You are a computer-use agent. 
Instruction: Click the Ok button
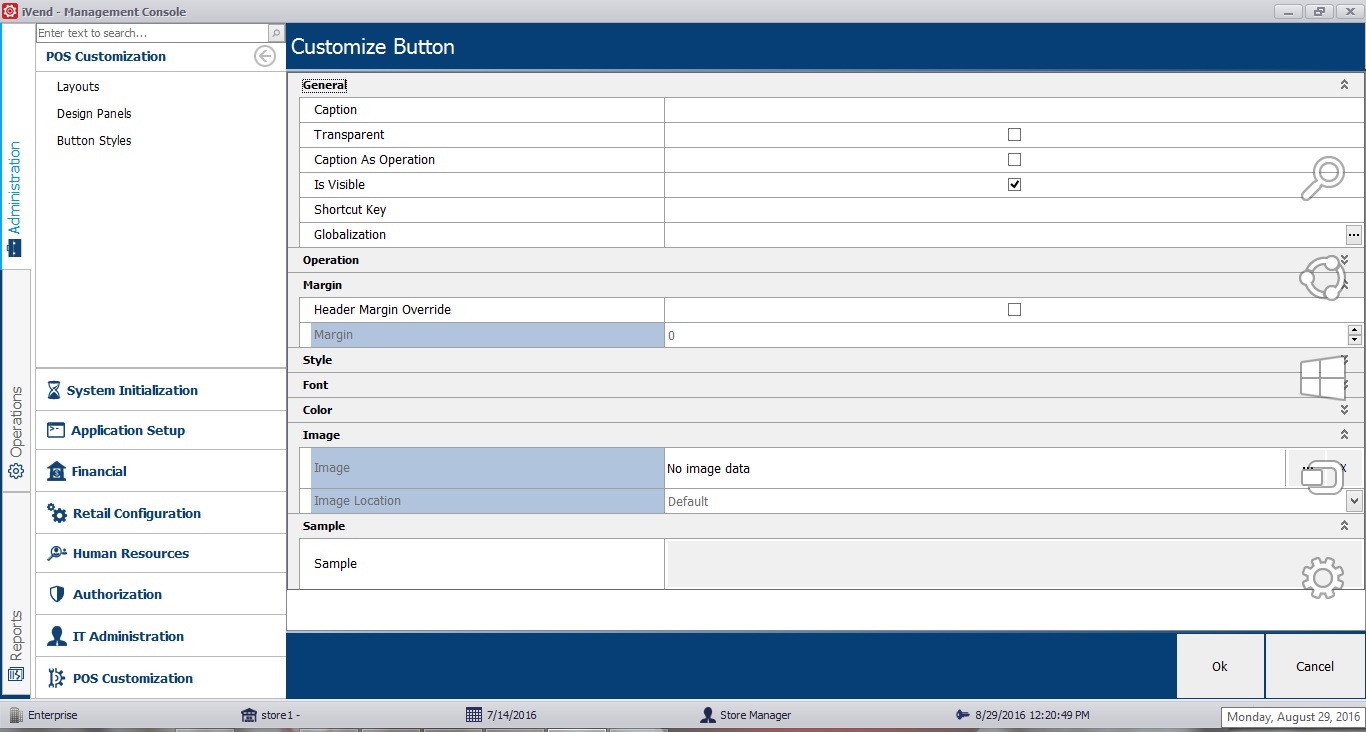pyautogui.click(x=1219, y=666)
